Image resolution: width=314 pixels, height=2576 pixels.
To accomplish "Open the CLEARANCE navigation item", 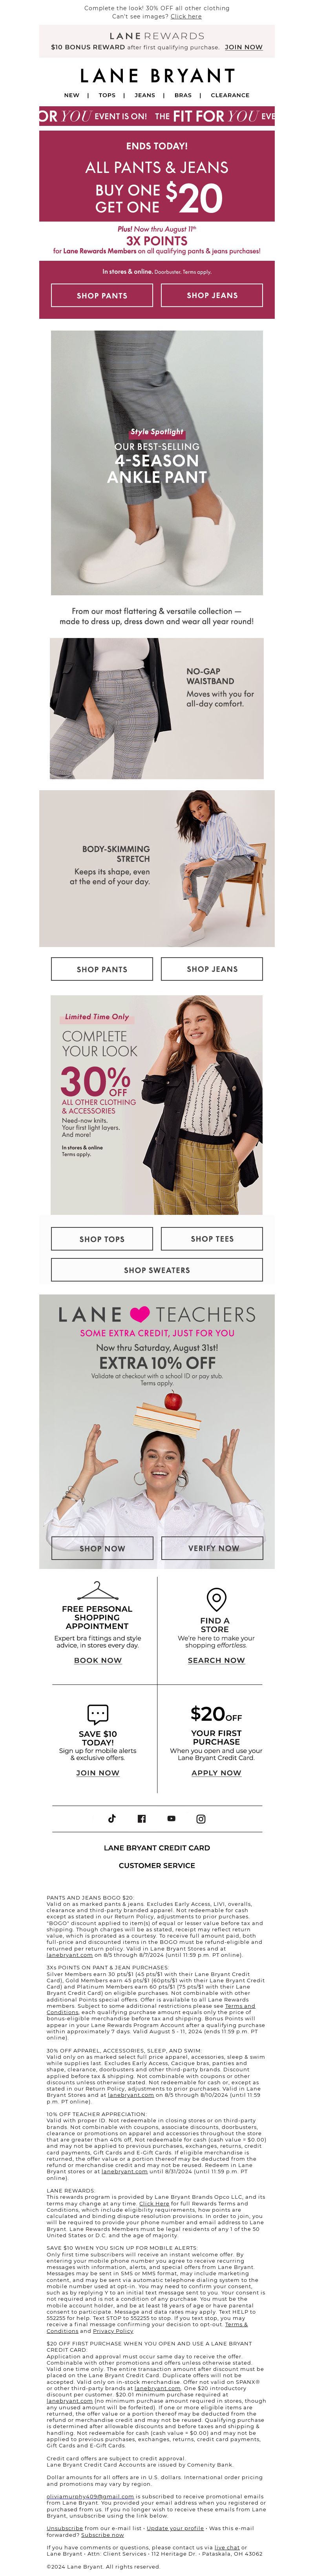I will click(230, 95).
